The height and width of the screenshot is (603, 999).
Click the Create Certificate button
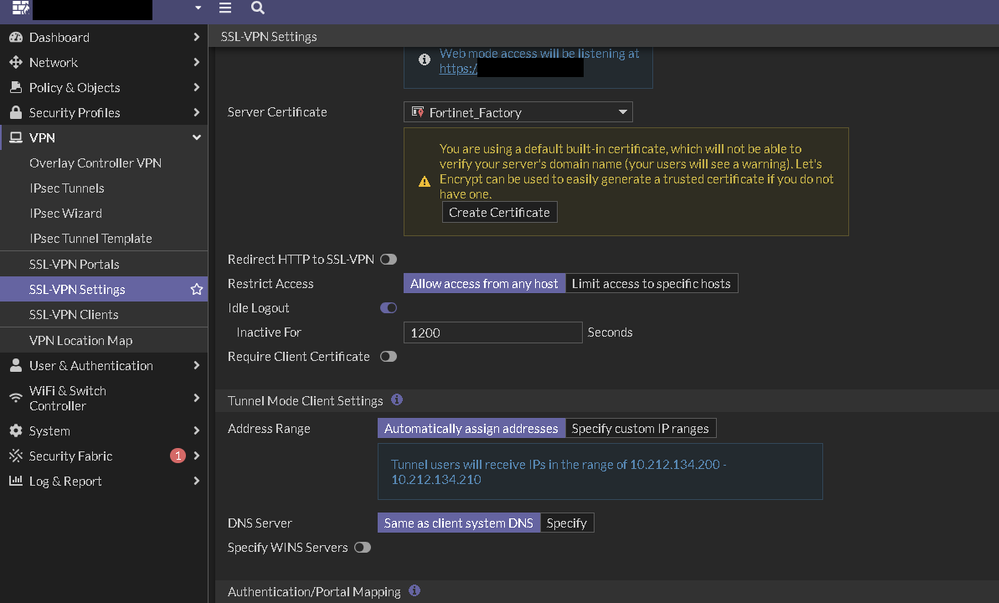[x=499, y=213]
